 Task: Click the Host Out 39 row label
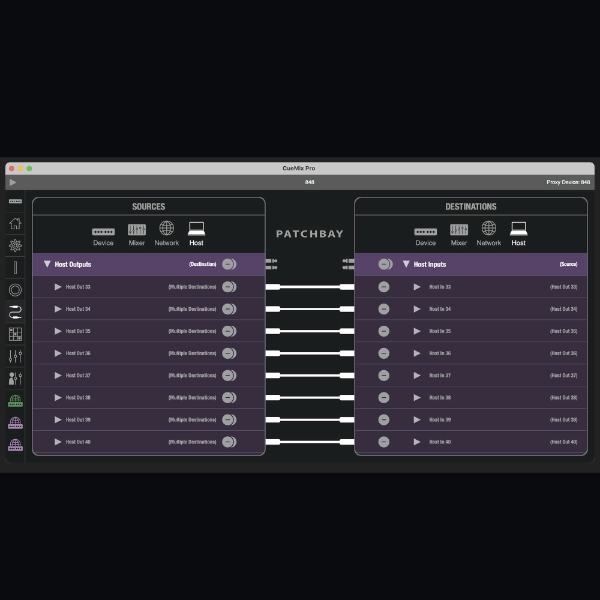pyautogui.click(x=78, y=420)
